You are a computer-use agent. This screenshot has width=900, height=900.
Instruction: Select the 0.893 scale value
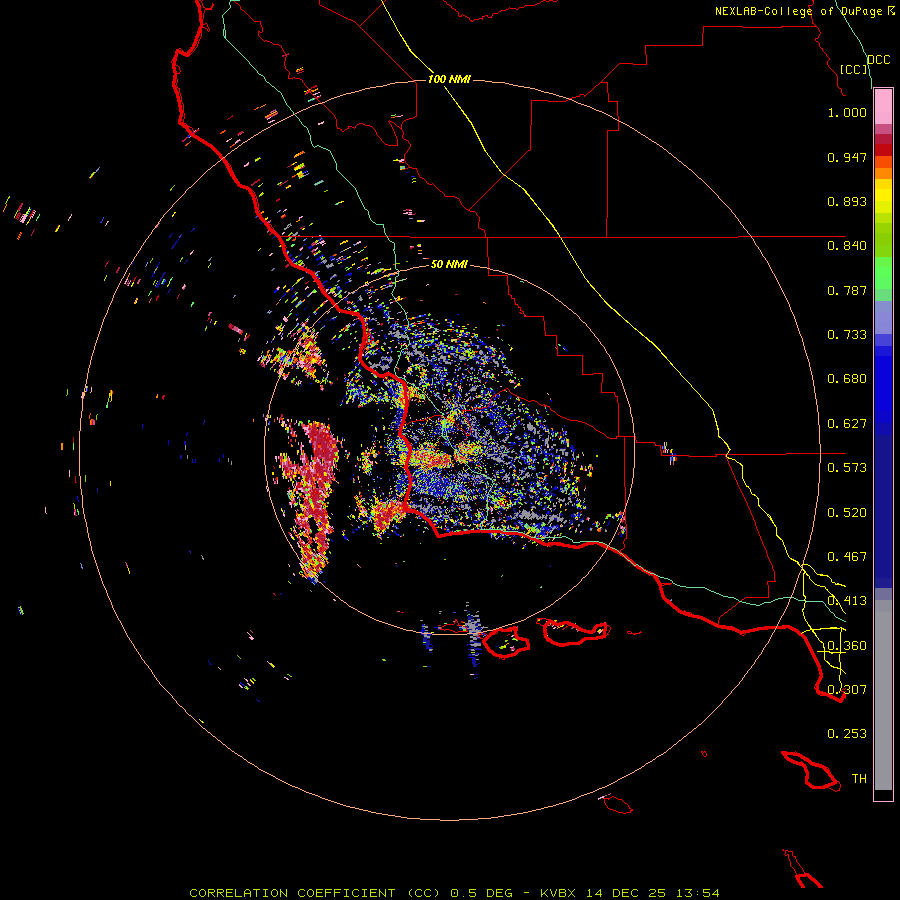[847, 201]
